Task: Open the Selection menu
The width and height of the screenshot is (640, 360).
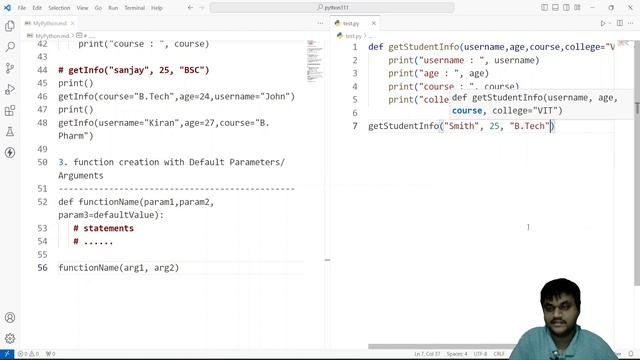Action: [x=59, y=8]
